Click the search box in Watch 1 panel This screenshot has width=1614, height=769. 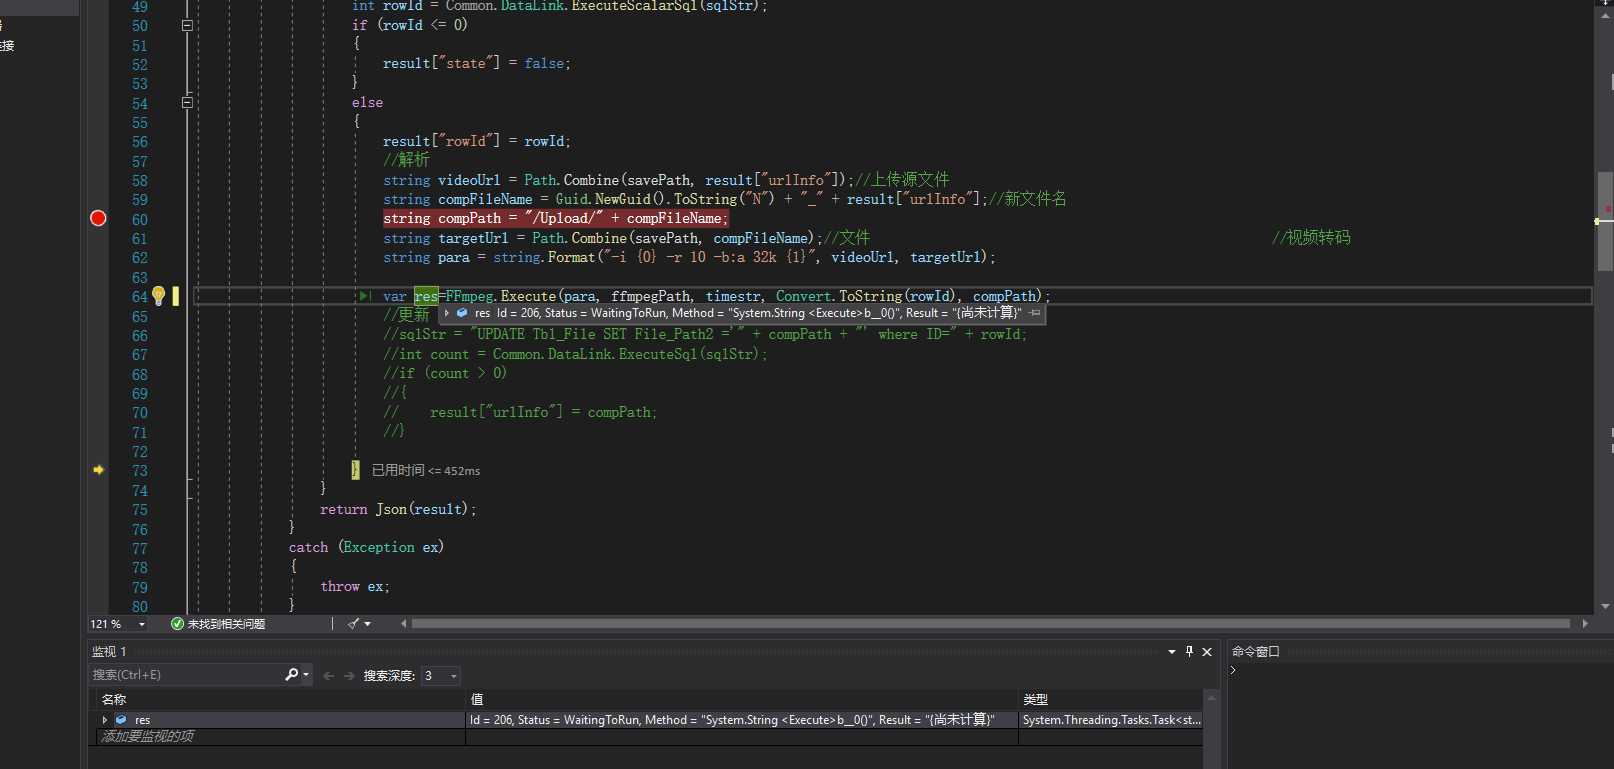[185, 675]
